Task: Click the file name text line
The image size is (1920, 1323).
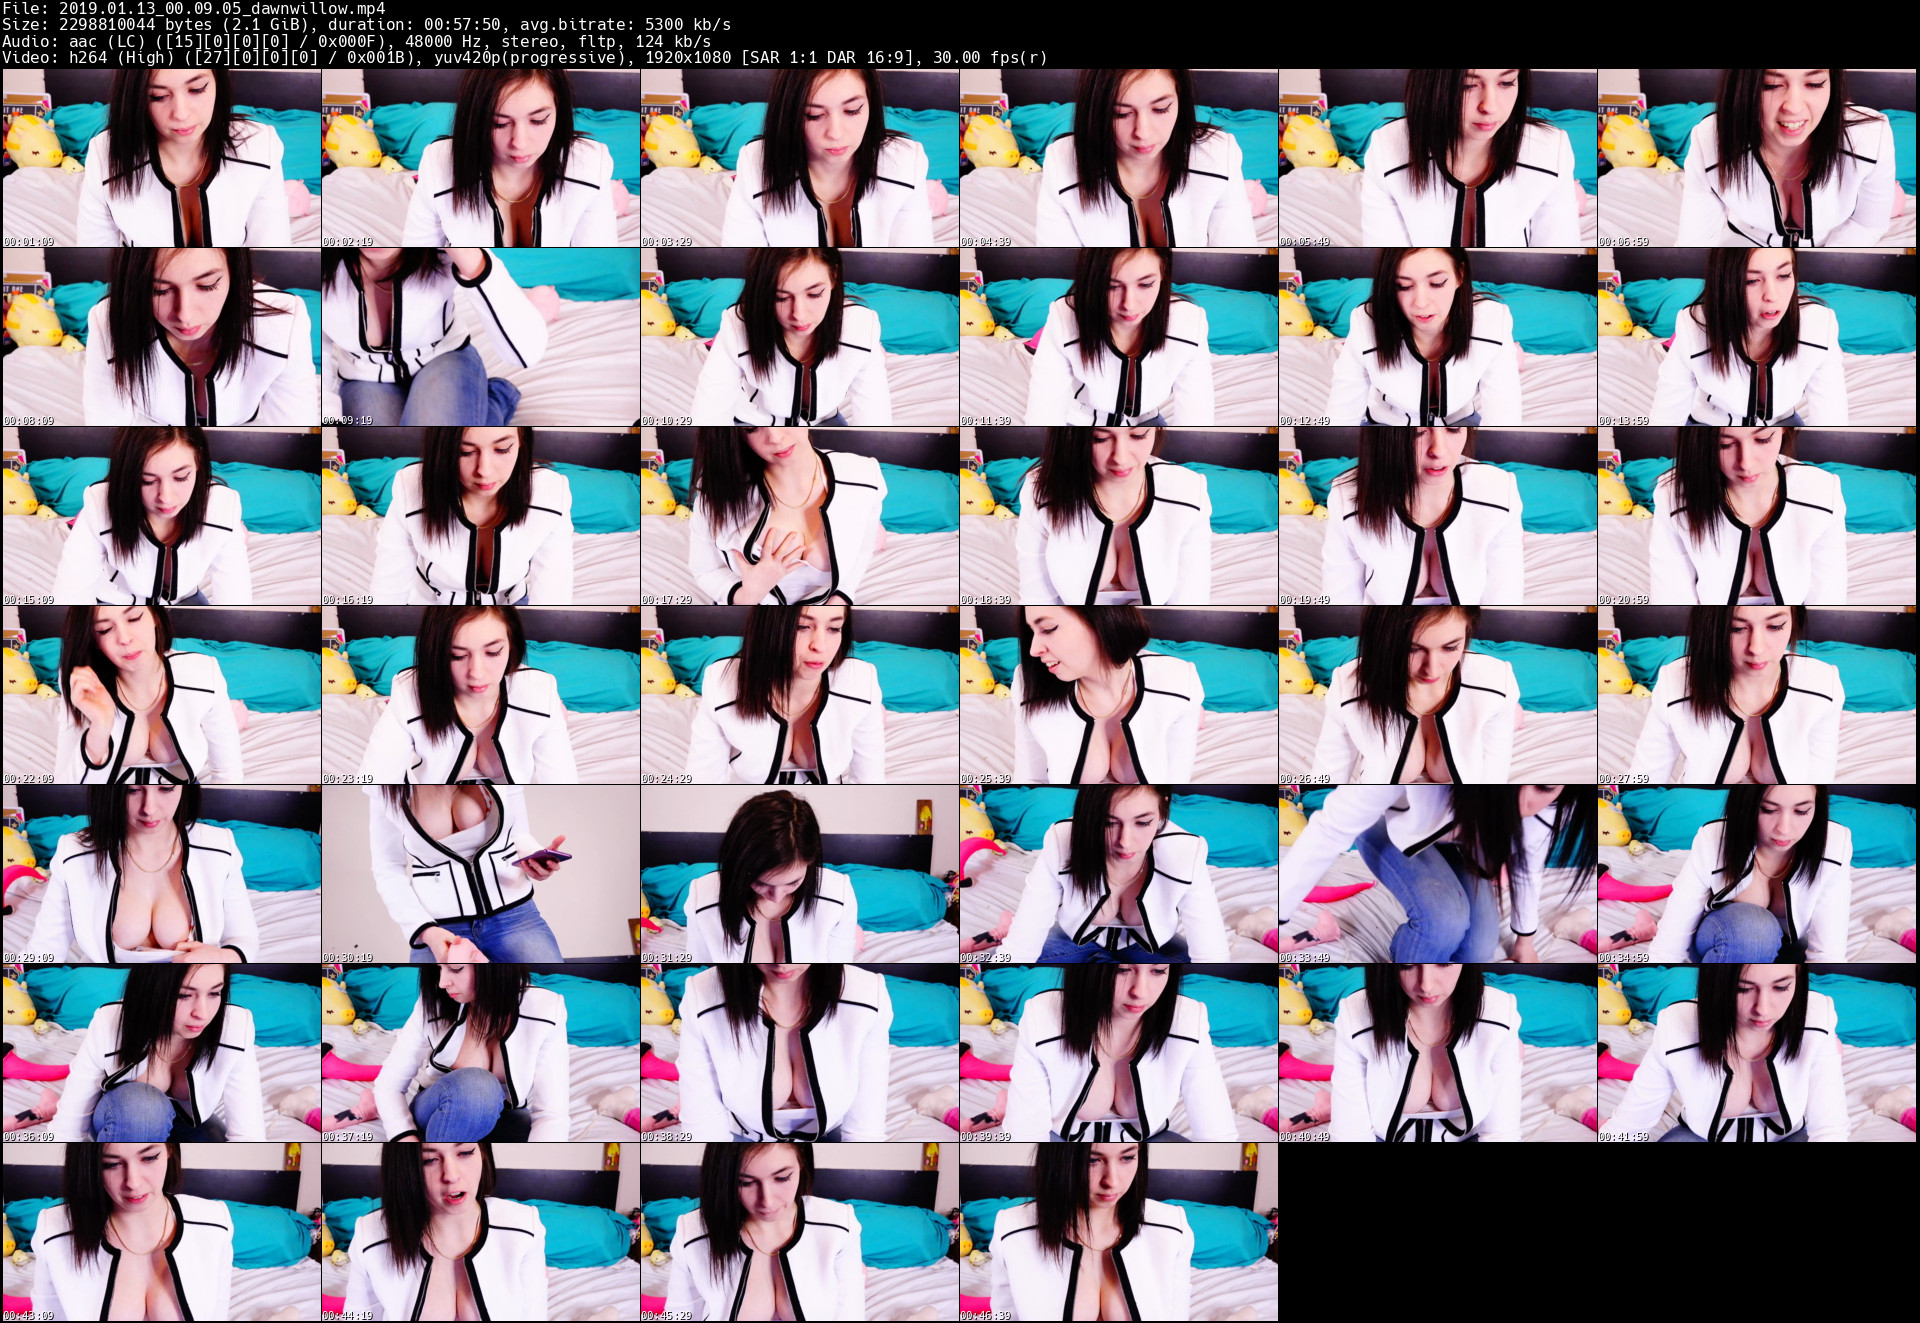Action: (194, 8)
